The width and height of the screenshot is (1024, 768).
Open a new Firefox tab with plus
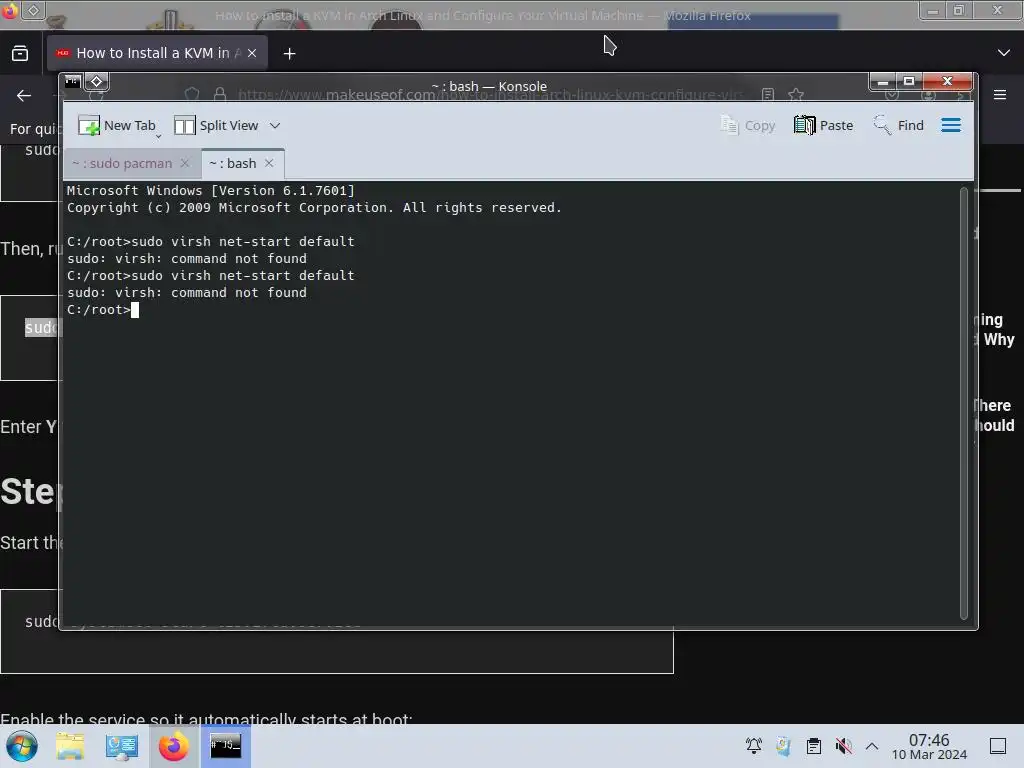[289, 54]
